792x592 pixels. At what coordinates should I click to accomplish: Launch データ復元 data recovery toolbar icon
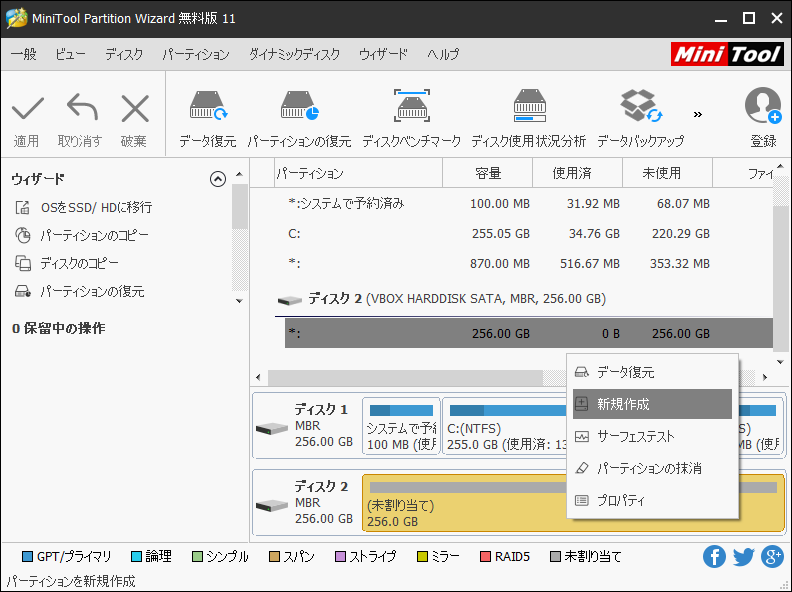(x=208, y=106)
